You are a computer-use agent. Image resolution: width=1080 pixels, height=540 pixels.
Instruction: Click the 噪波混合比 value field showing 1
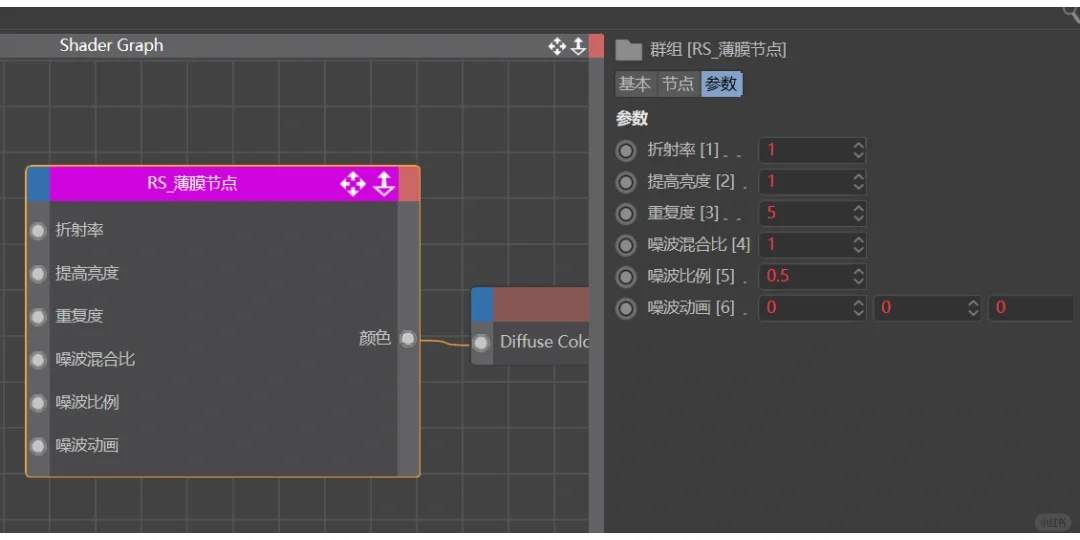click(x=812, y=245)
